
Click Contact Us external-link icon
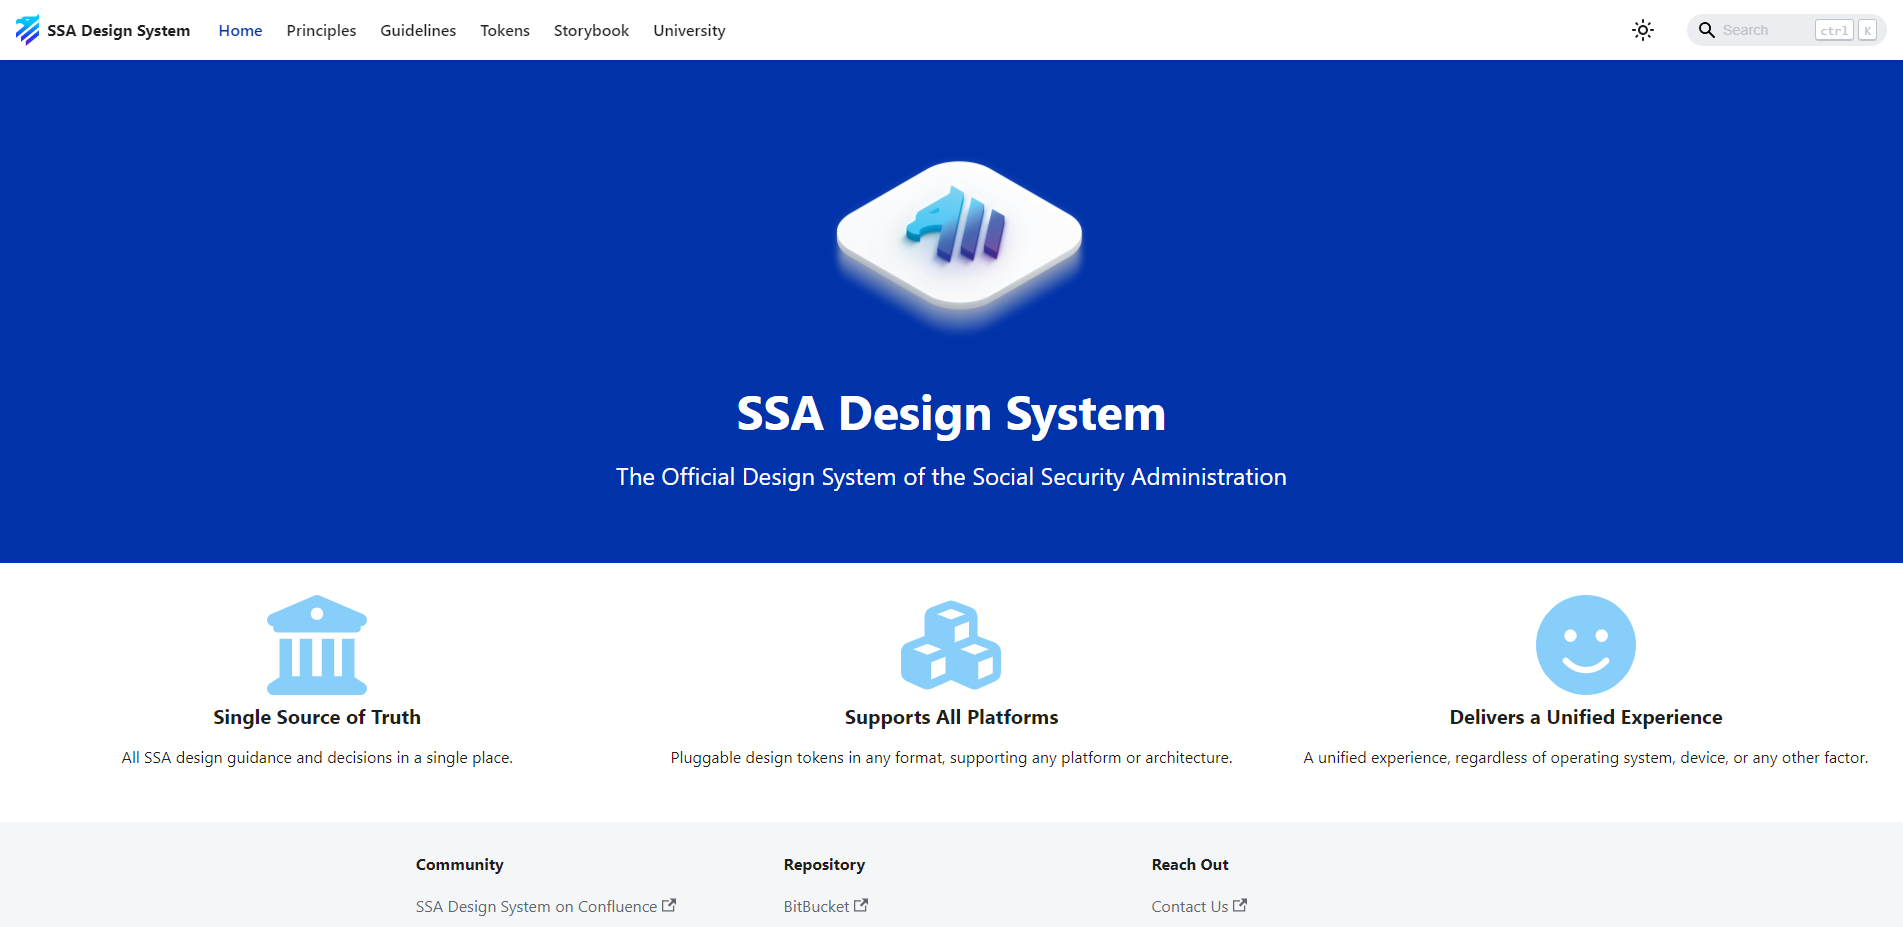coord(1240,904)
